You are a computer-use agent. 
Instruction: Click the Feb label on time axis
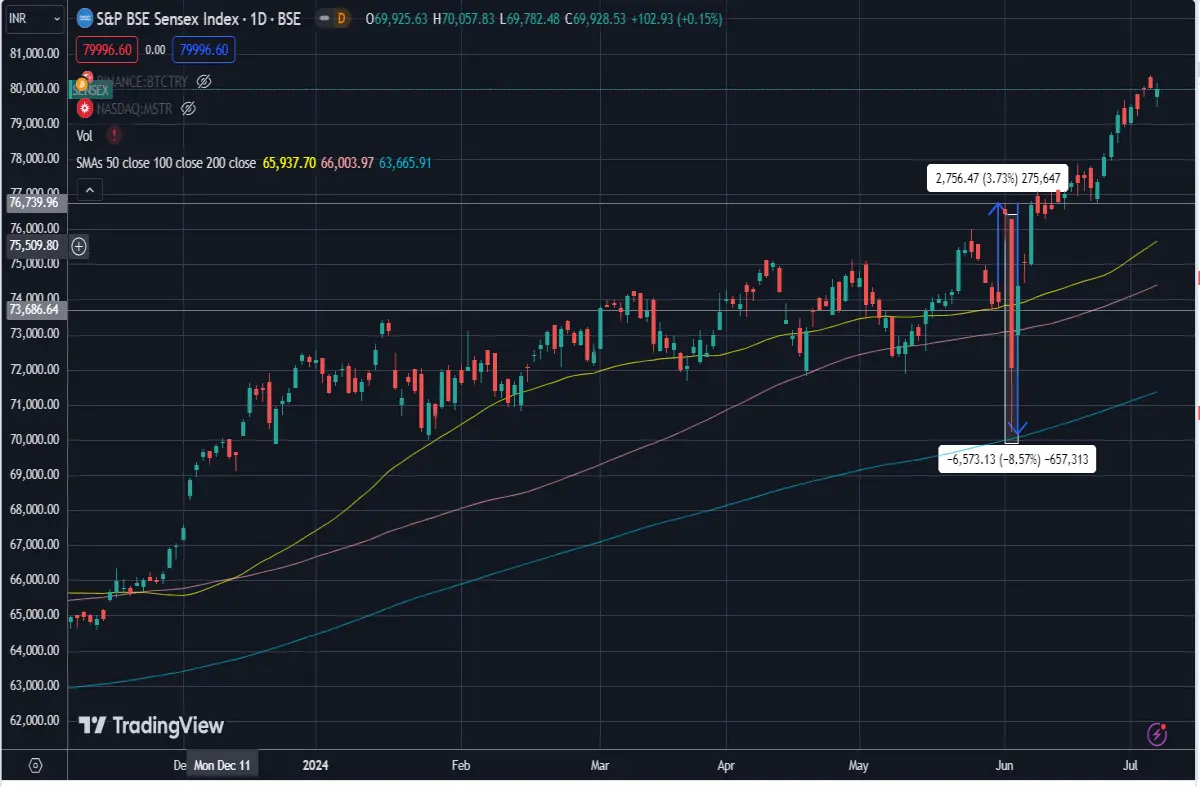(461, 765)
